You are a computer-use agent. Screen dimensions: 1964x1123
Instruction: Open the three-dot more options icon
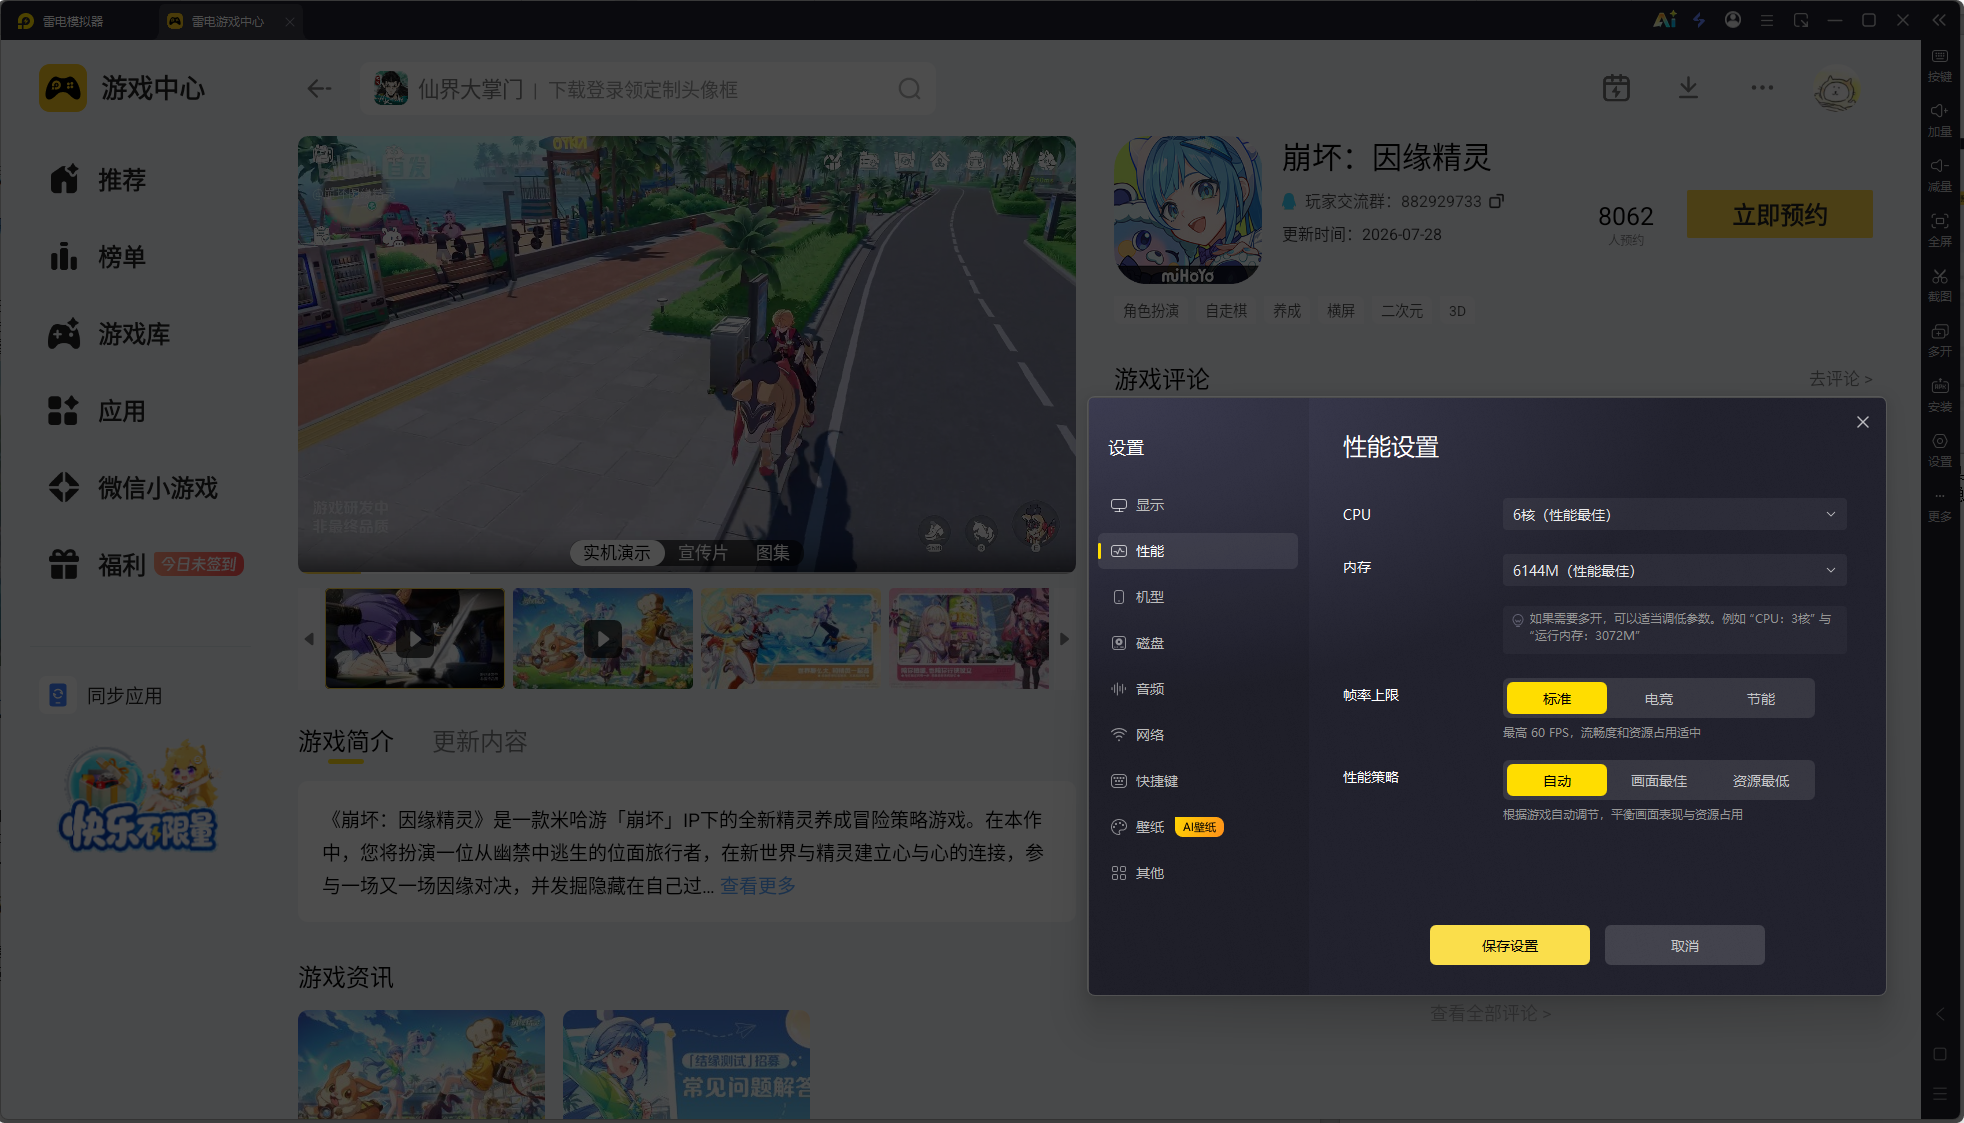pyautogui.click(x=1762, y=88)
